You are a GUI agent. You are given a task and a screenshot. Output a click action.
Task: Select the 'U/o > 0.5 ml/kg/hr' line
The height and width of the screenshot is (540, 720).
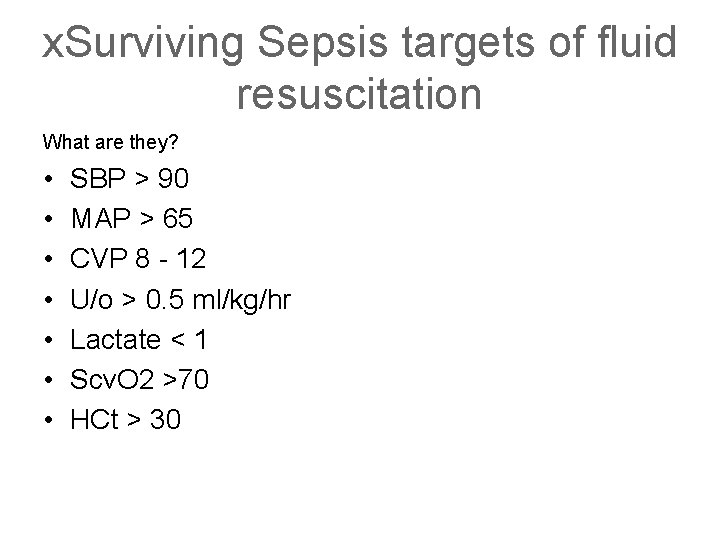tap(180, 300)
